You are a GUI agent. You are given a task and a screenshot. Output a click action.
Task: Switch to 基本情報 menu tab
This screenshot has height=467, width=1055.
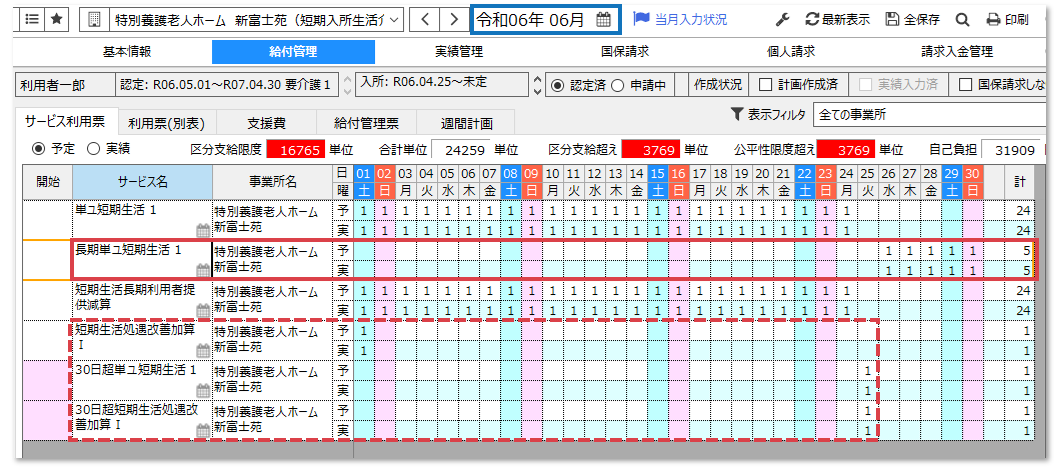tap(126, 52)
